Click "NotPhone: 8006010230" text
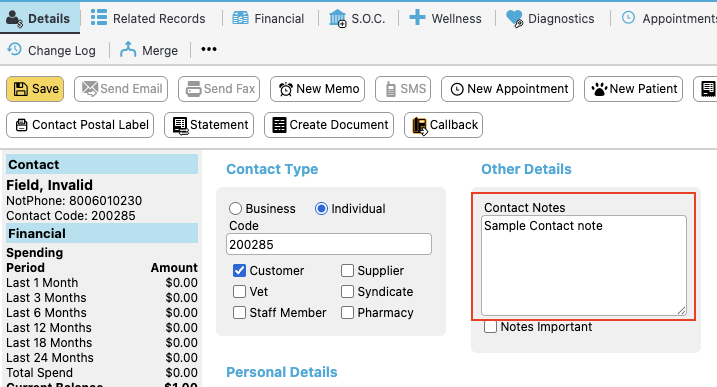Image resolution: width=717 pixels, height=387 pixels. (74, 200)
